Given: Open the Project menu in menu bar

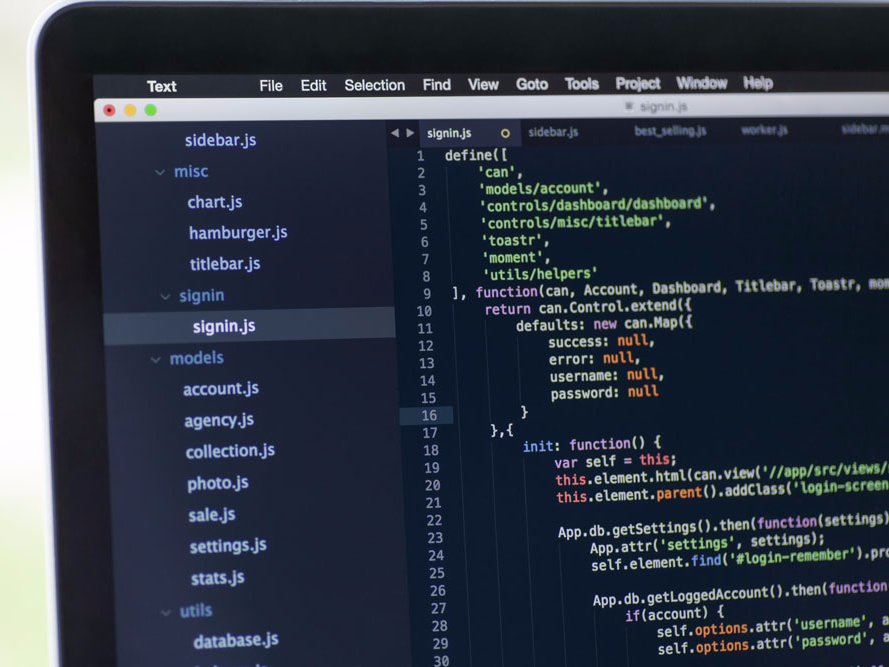Looking at the screenshot, I should click(637, 83).
